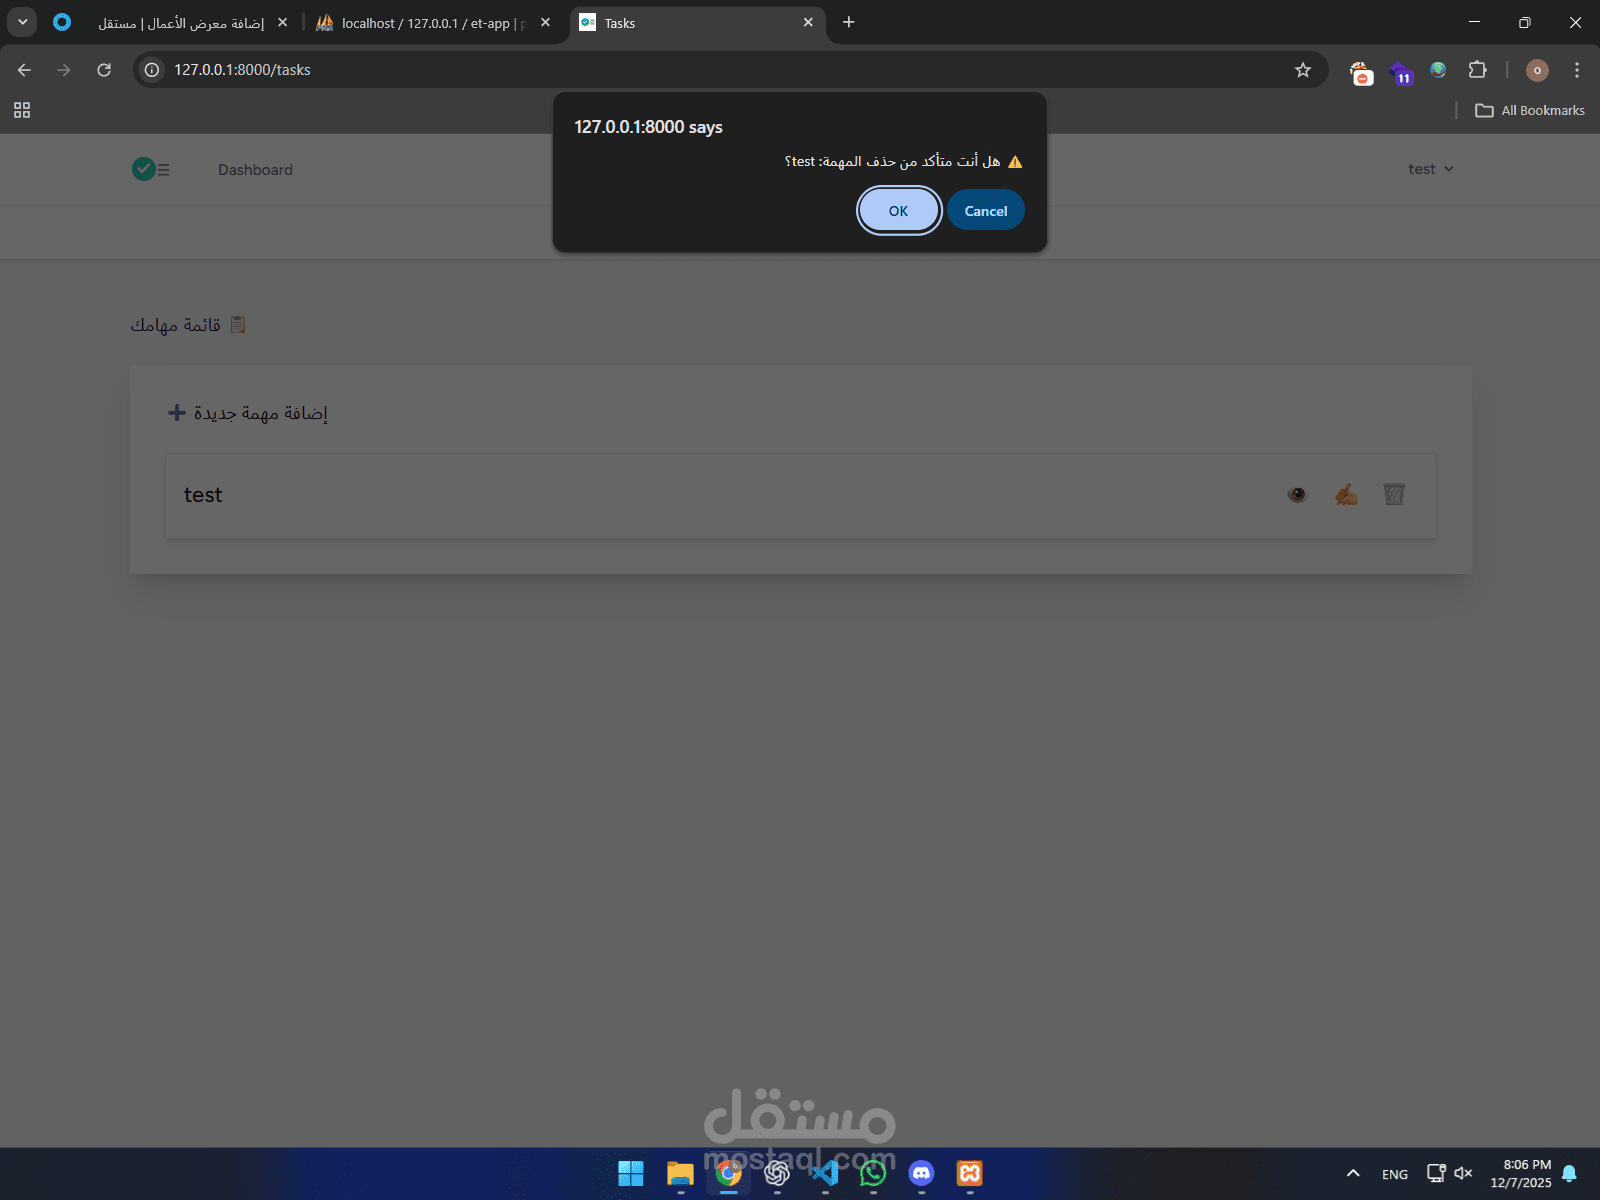Open the Extensions puzzle menu

point(1477,70)
